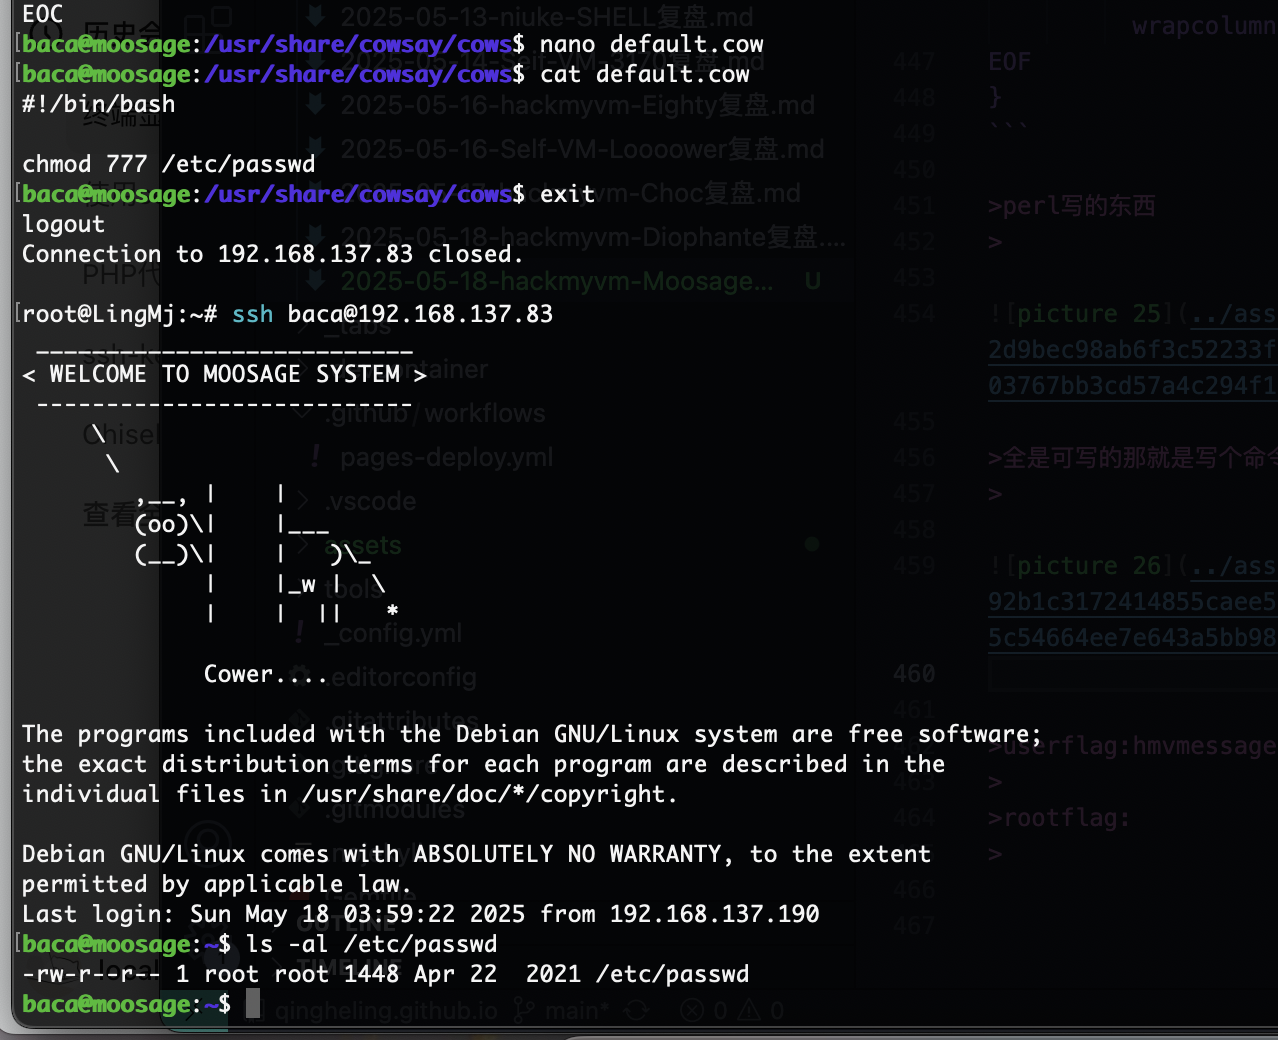Click the "Last login: Sun May 18" line

click(421, 914)
